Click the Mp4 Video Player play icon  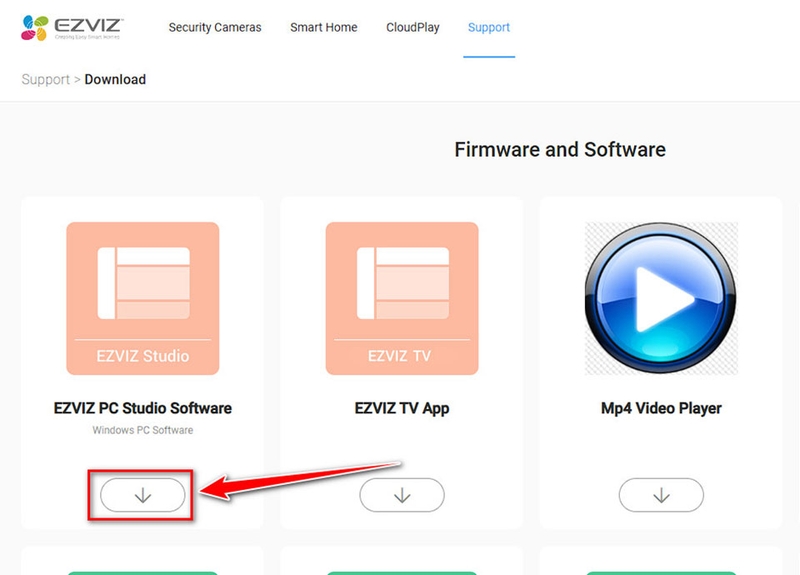pyautogui.click(x=661, y=298)
